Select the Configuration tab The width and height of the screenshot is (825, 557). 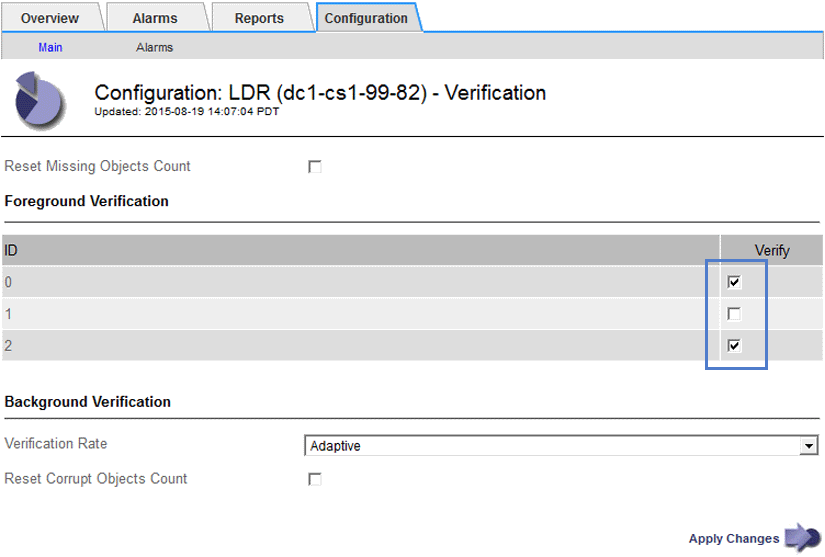point(366,18)
